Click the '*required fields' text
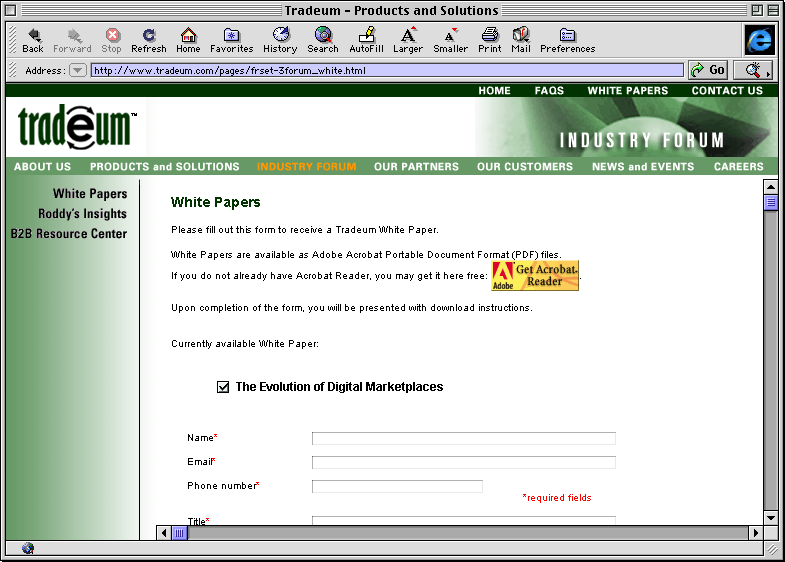Screen dimensions: 785x562 point(557,498)
